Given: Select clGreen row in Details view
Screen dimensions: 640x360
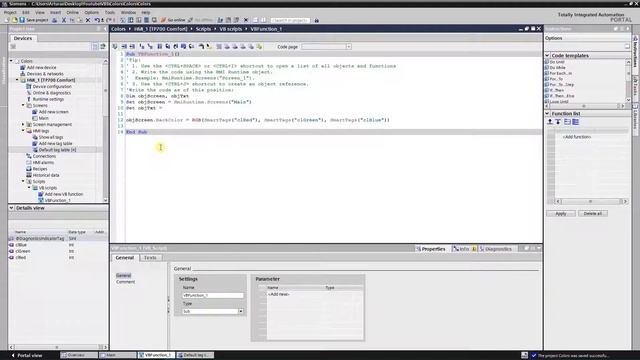Looking at the screenshot, I should click(x=58, y=251).
